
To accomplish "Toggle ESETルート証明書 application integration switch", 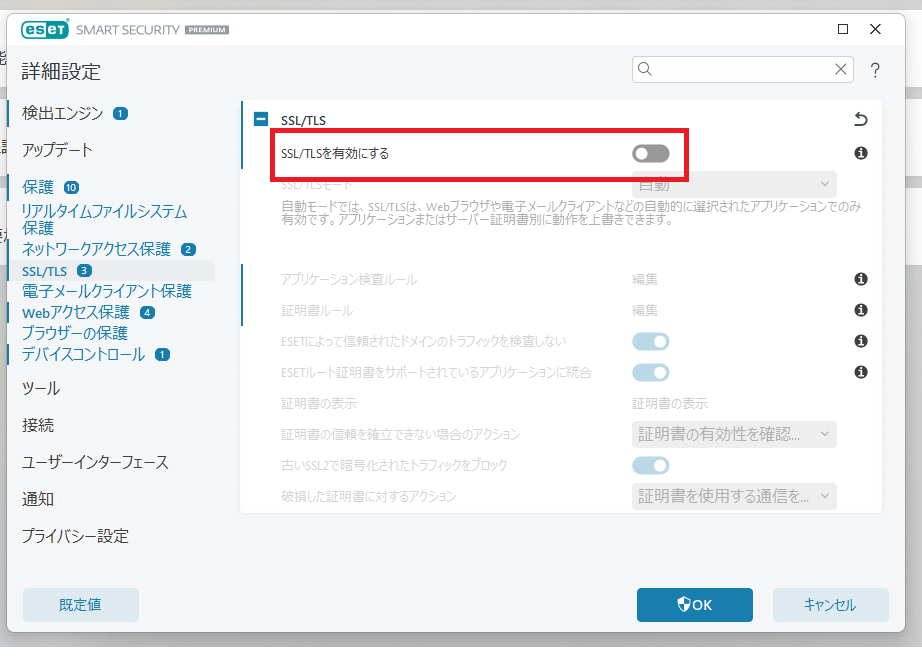I will tap(650, 372).
